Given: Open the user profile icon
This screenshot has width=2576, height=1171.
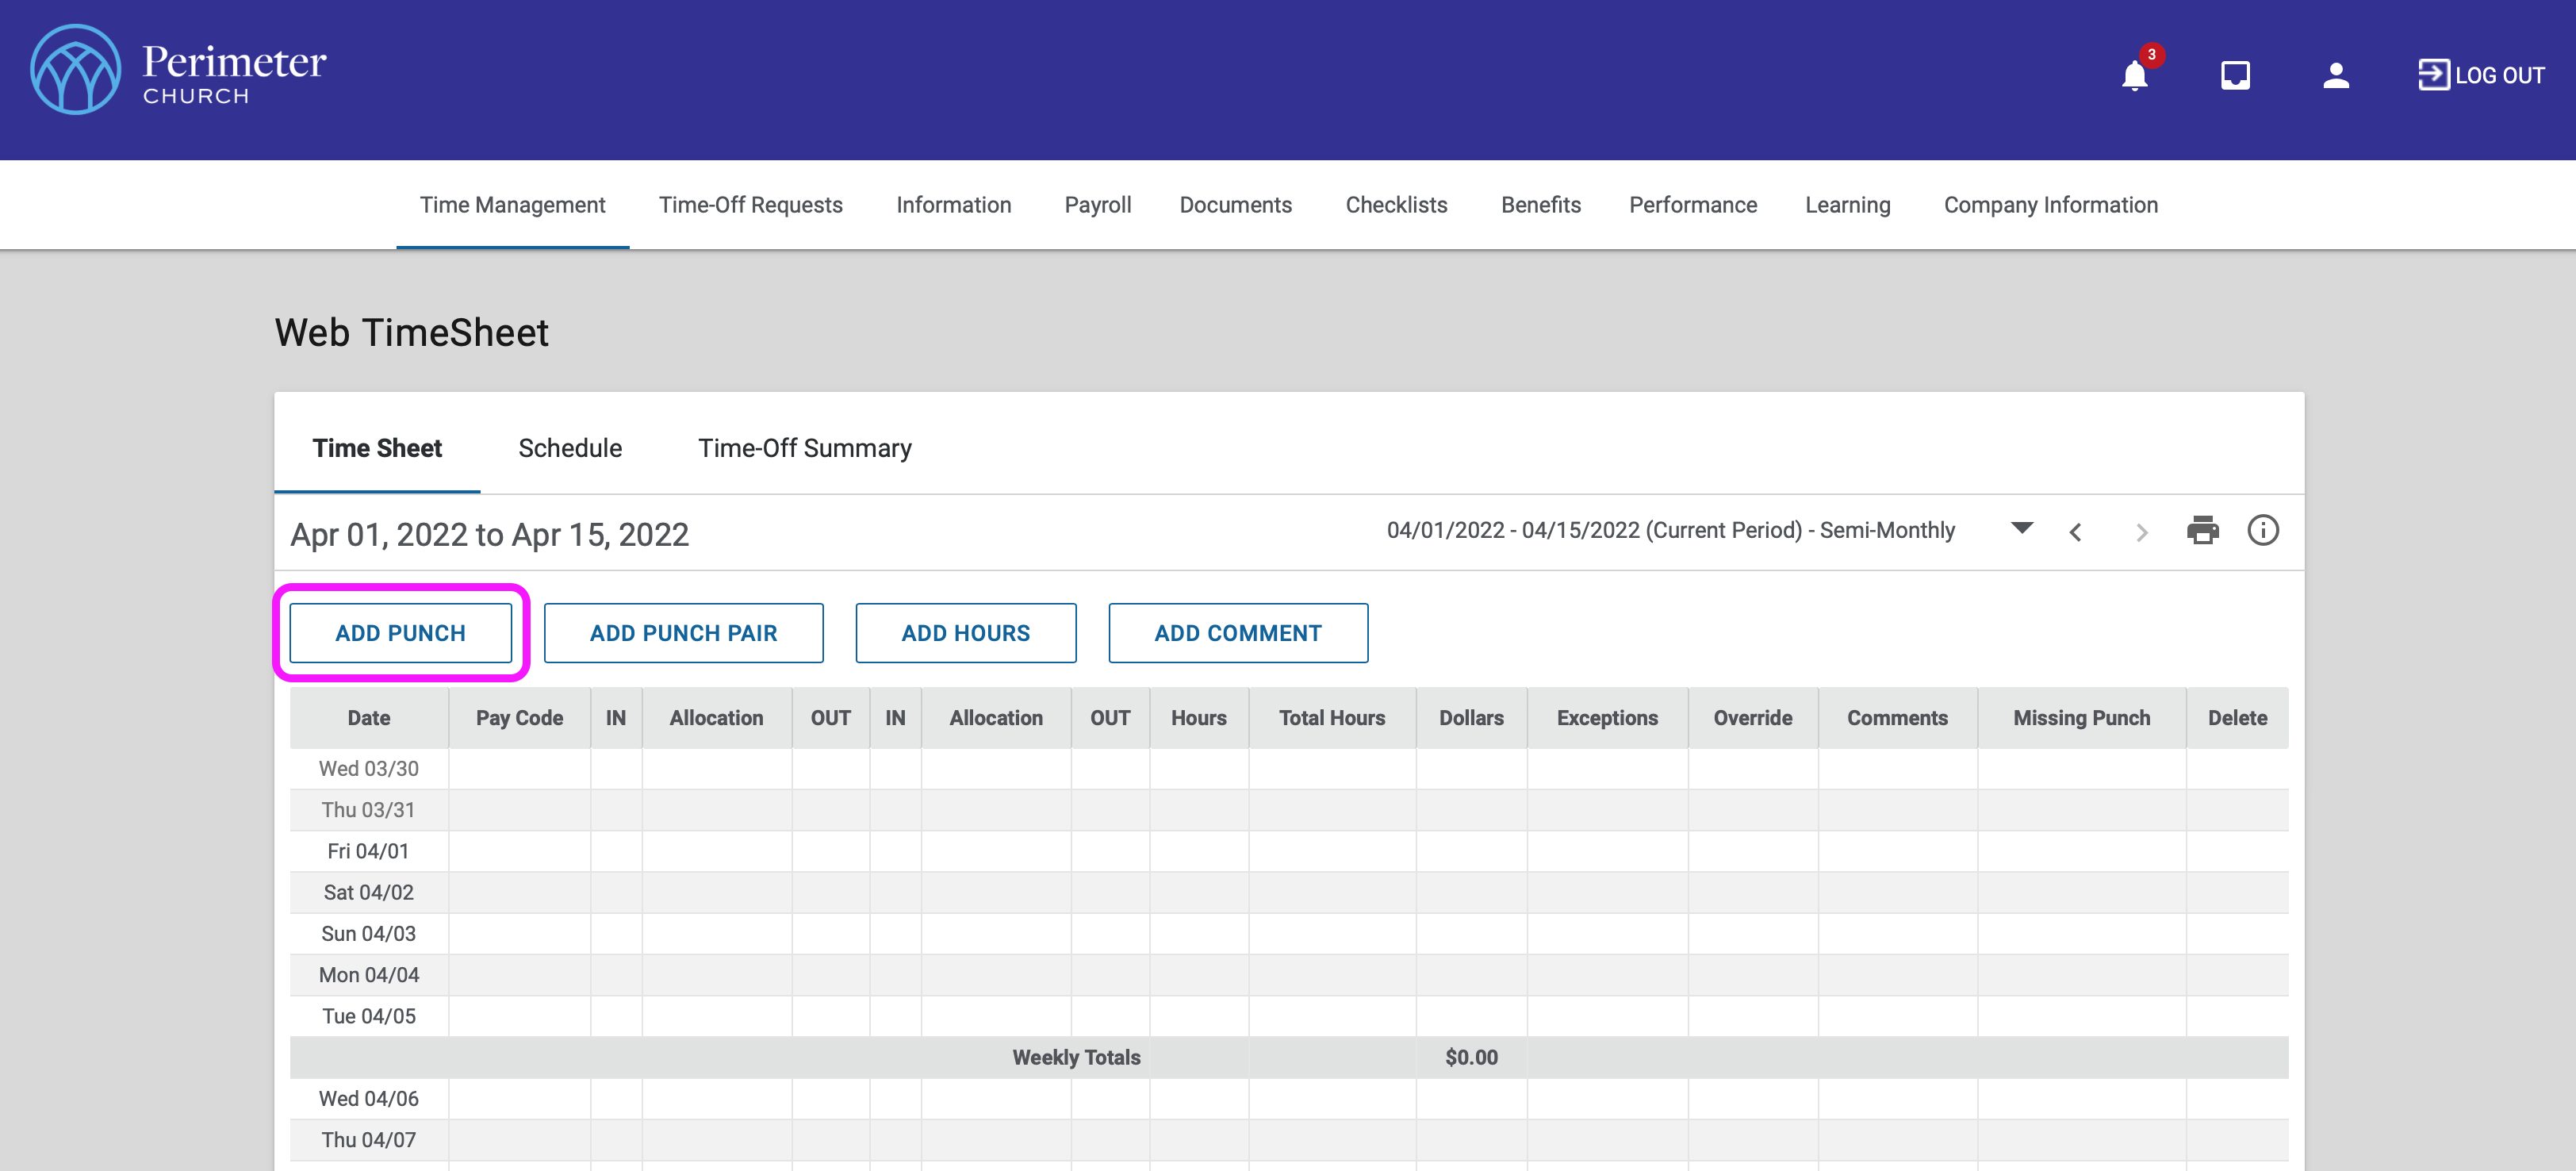Looking at the screenshot, I should [x=2335, y=75].
